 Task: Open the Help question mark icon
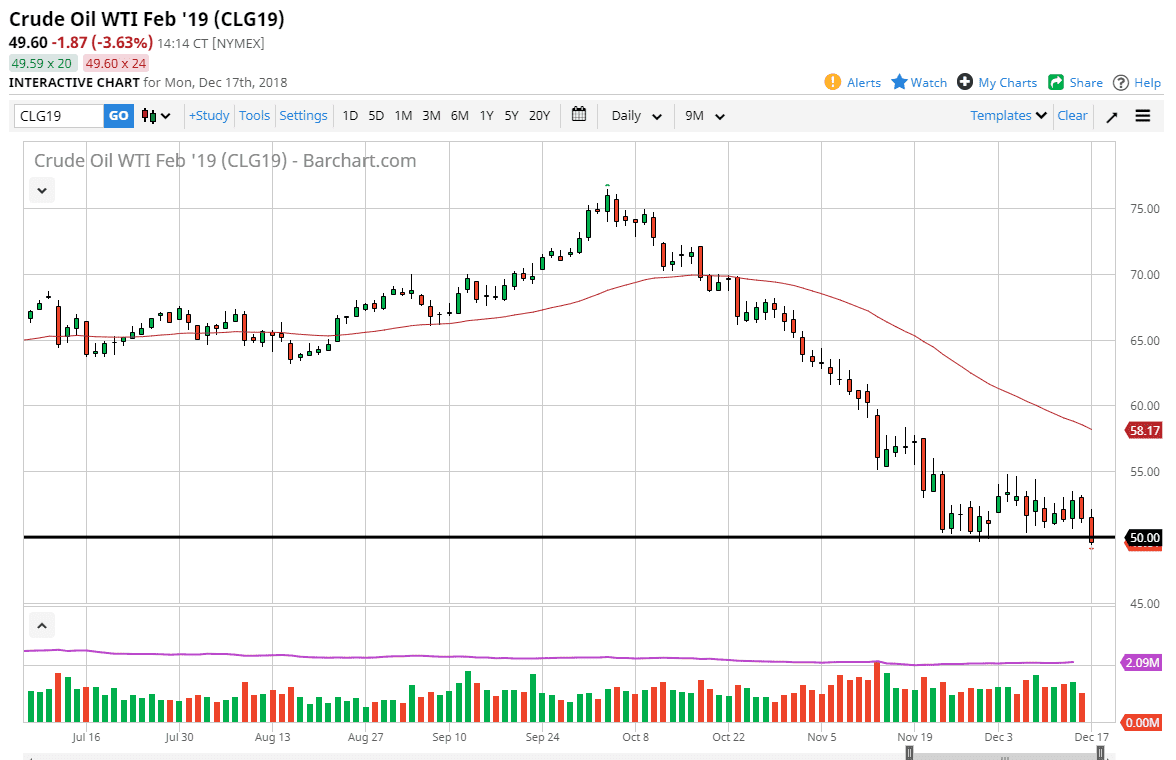(x=1121, y=82)
